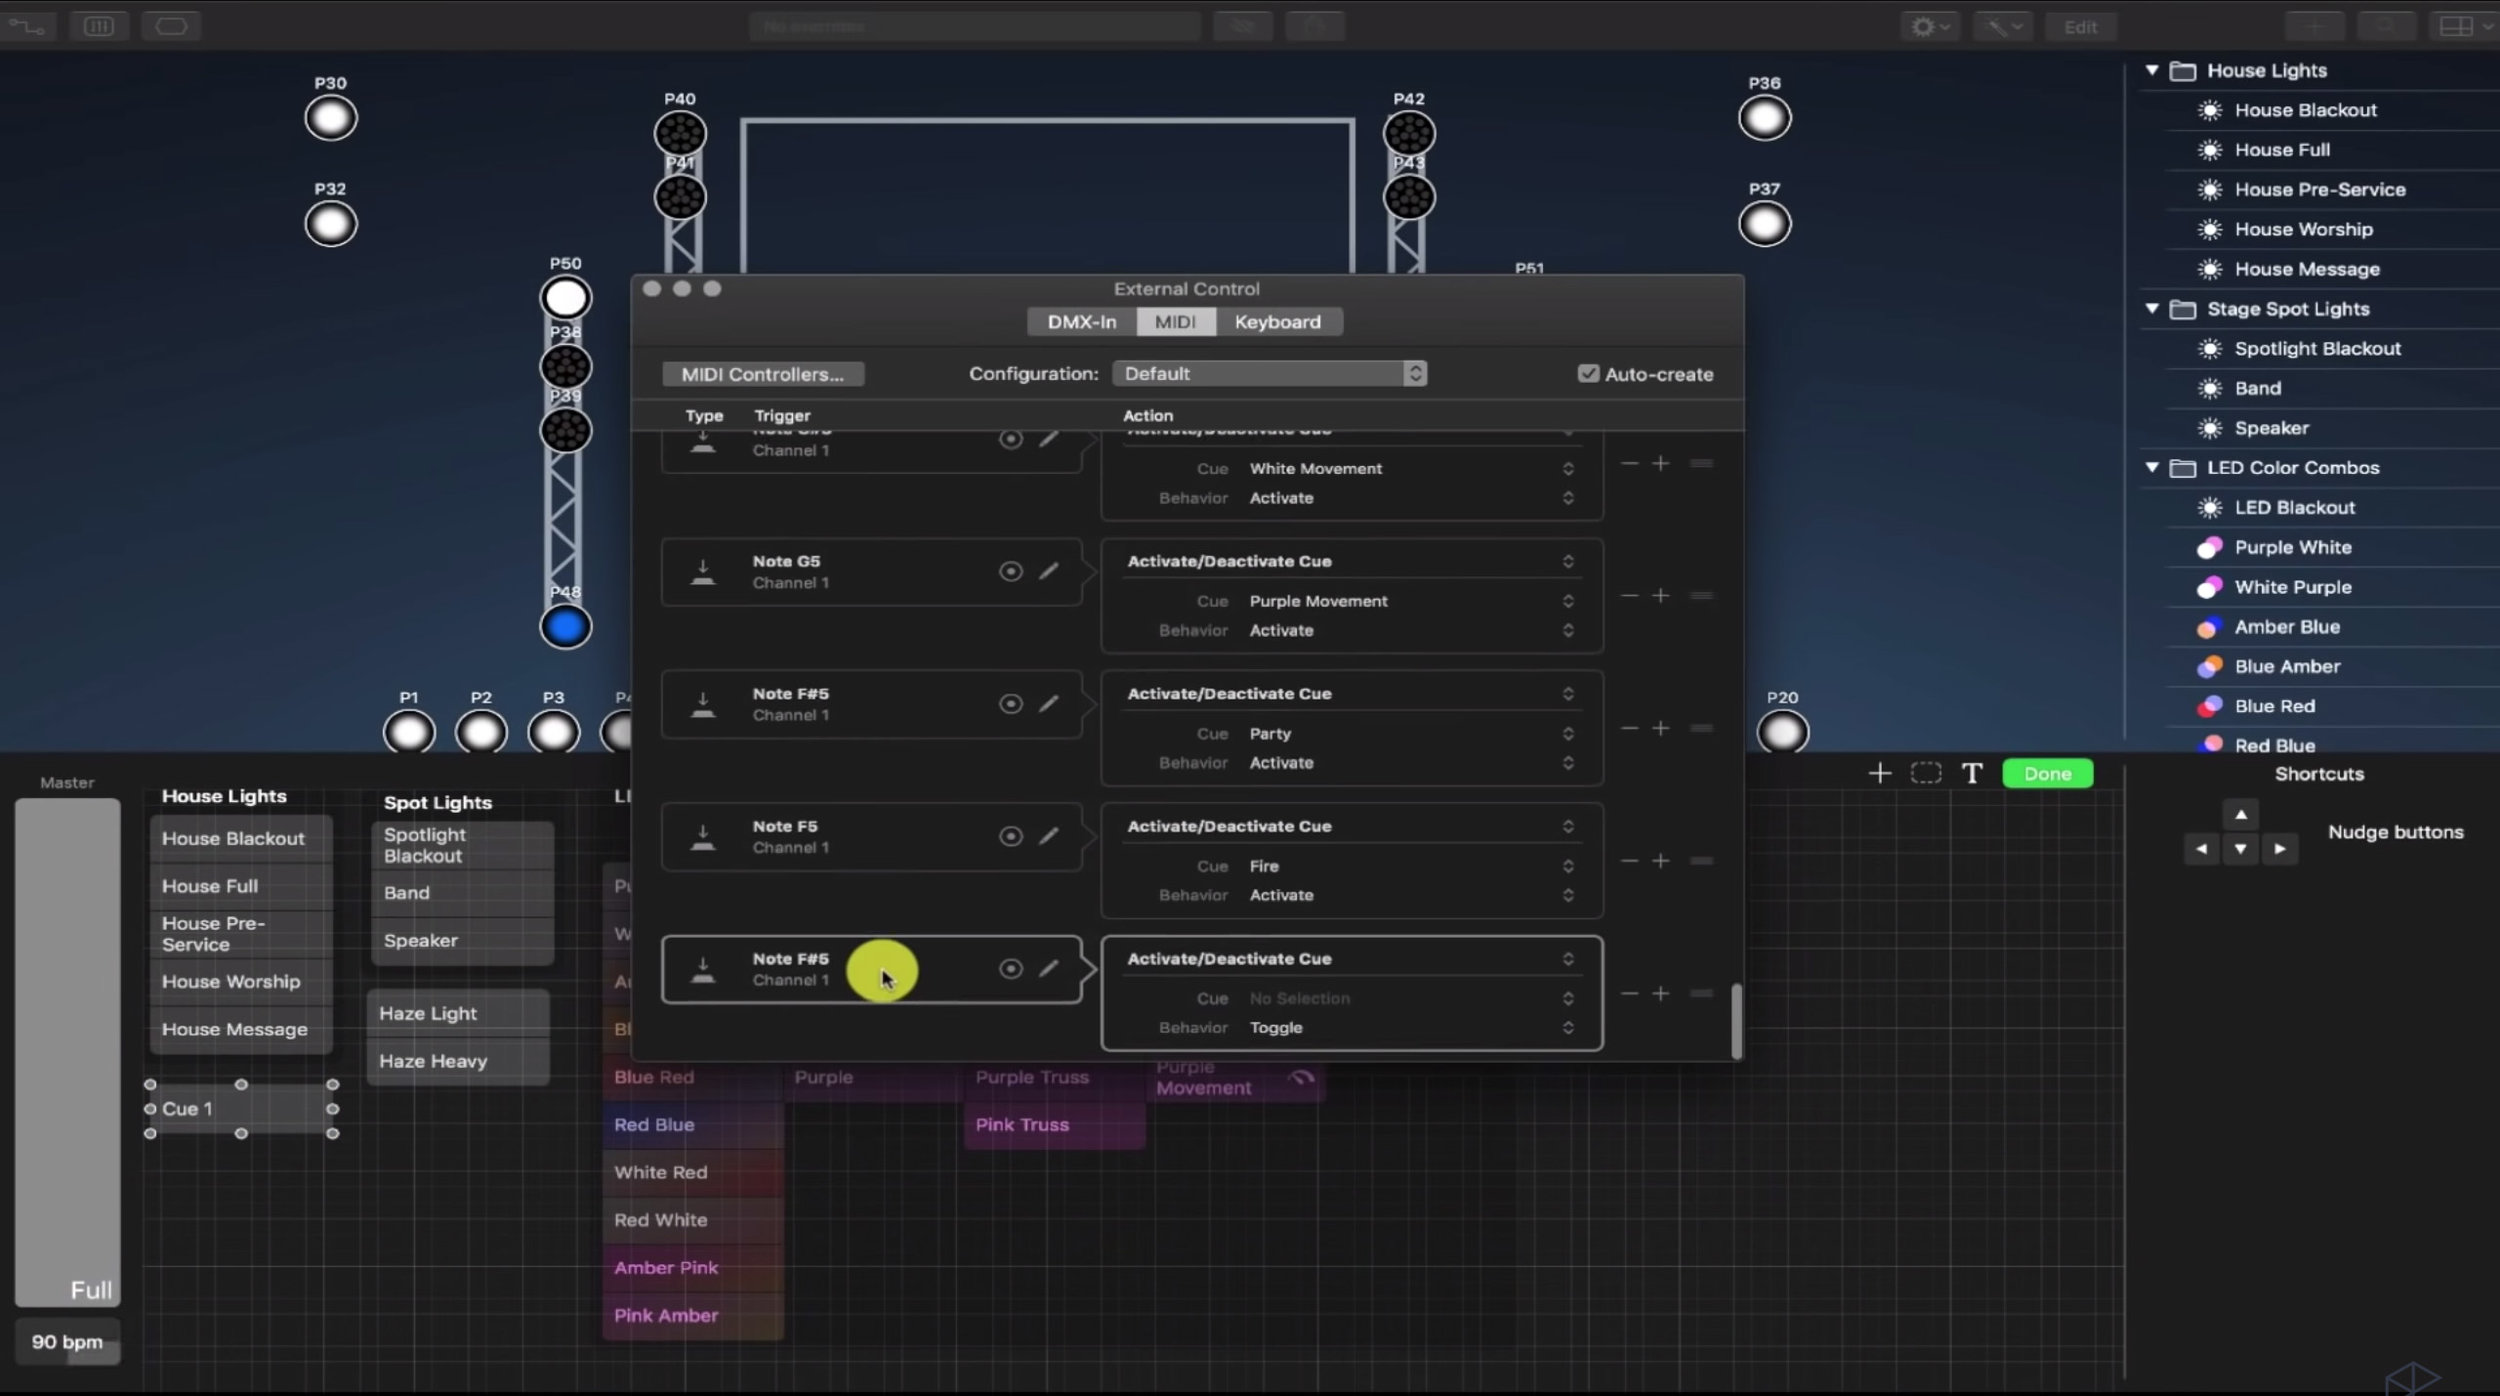This screenshot has width=2500, height=1396.
Task: Uncheck the Auto-create checkbox
Action: pyautogui.click(x=1587, y=373)
